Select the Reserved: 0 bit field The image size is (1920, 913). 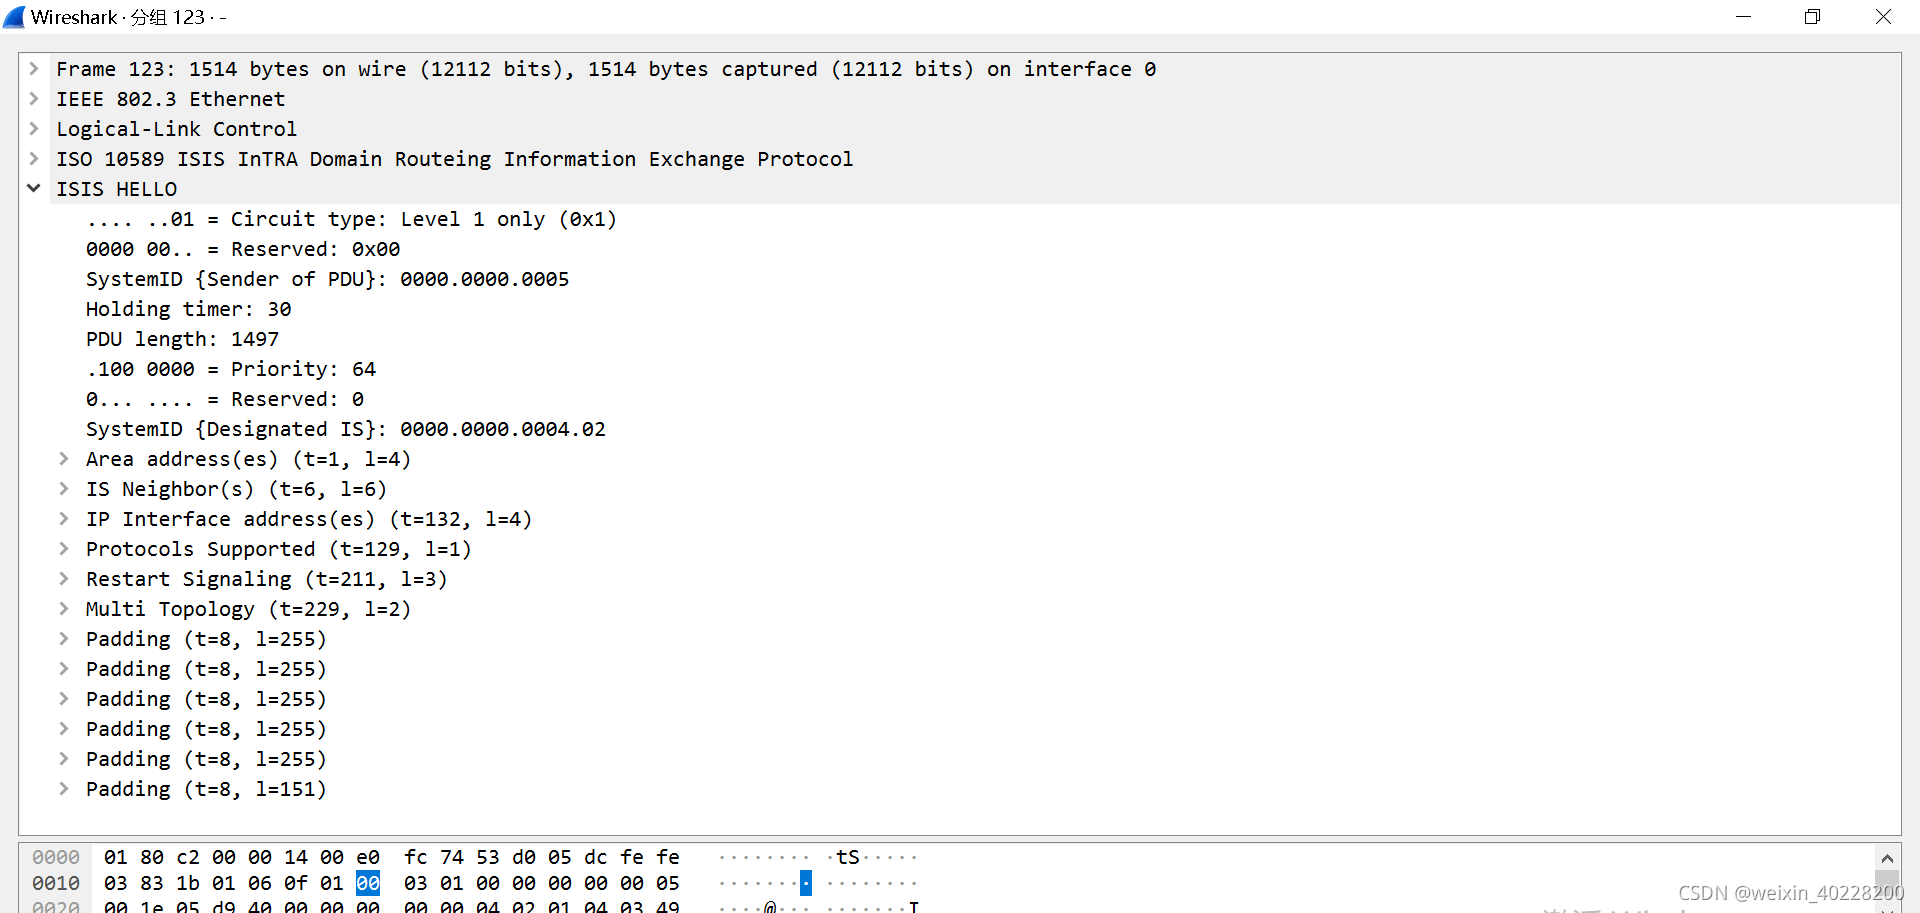point(225,399)
